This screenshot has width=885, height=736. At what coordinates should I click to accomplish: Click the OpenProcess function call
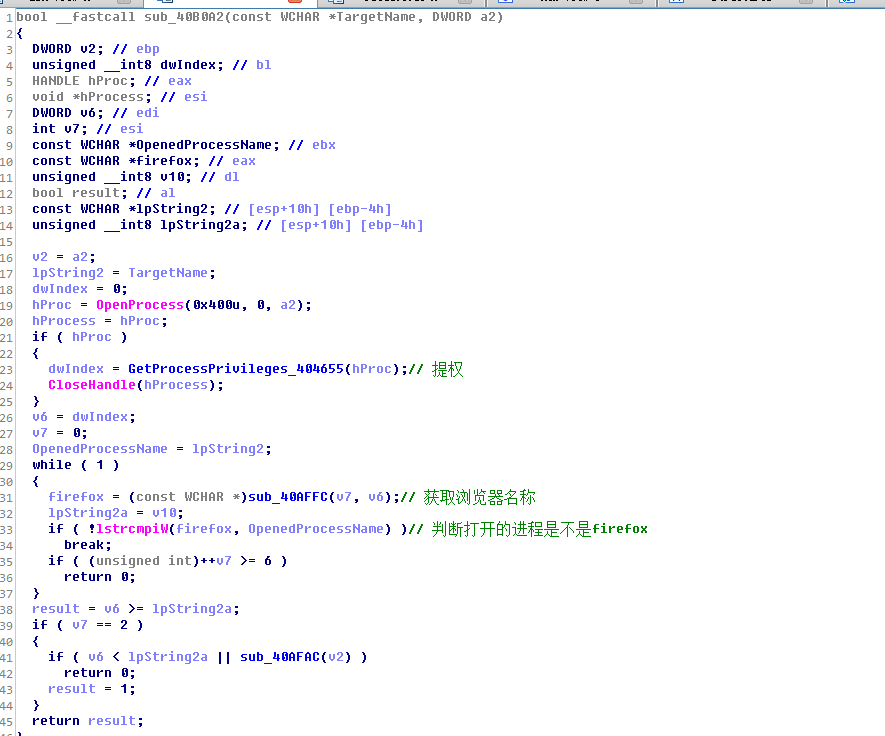click(140, 305)
